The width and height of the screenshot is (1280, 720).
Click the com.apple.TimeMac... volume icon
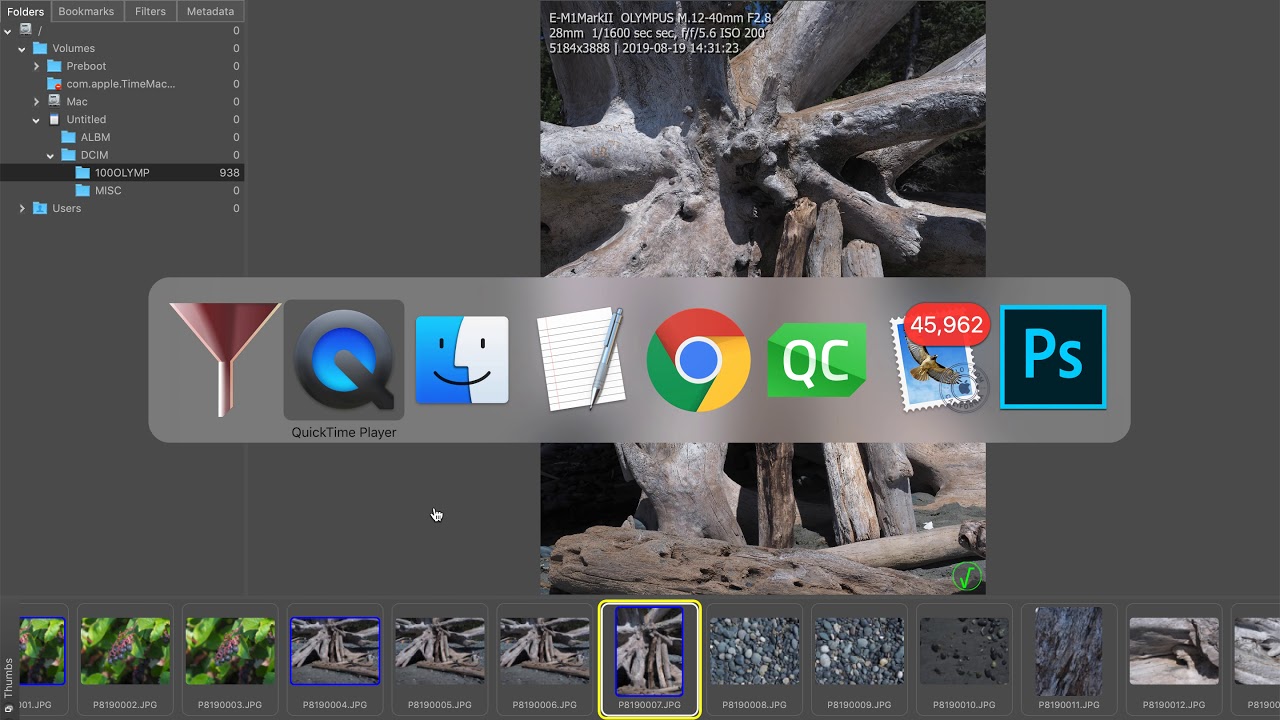click(54, 84)
